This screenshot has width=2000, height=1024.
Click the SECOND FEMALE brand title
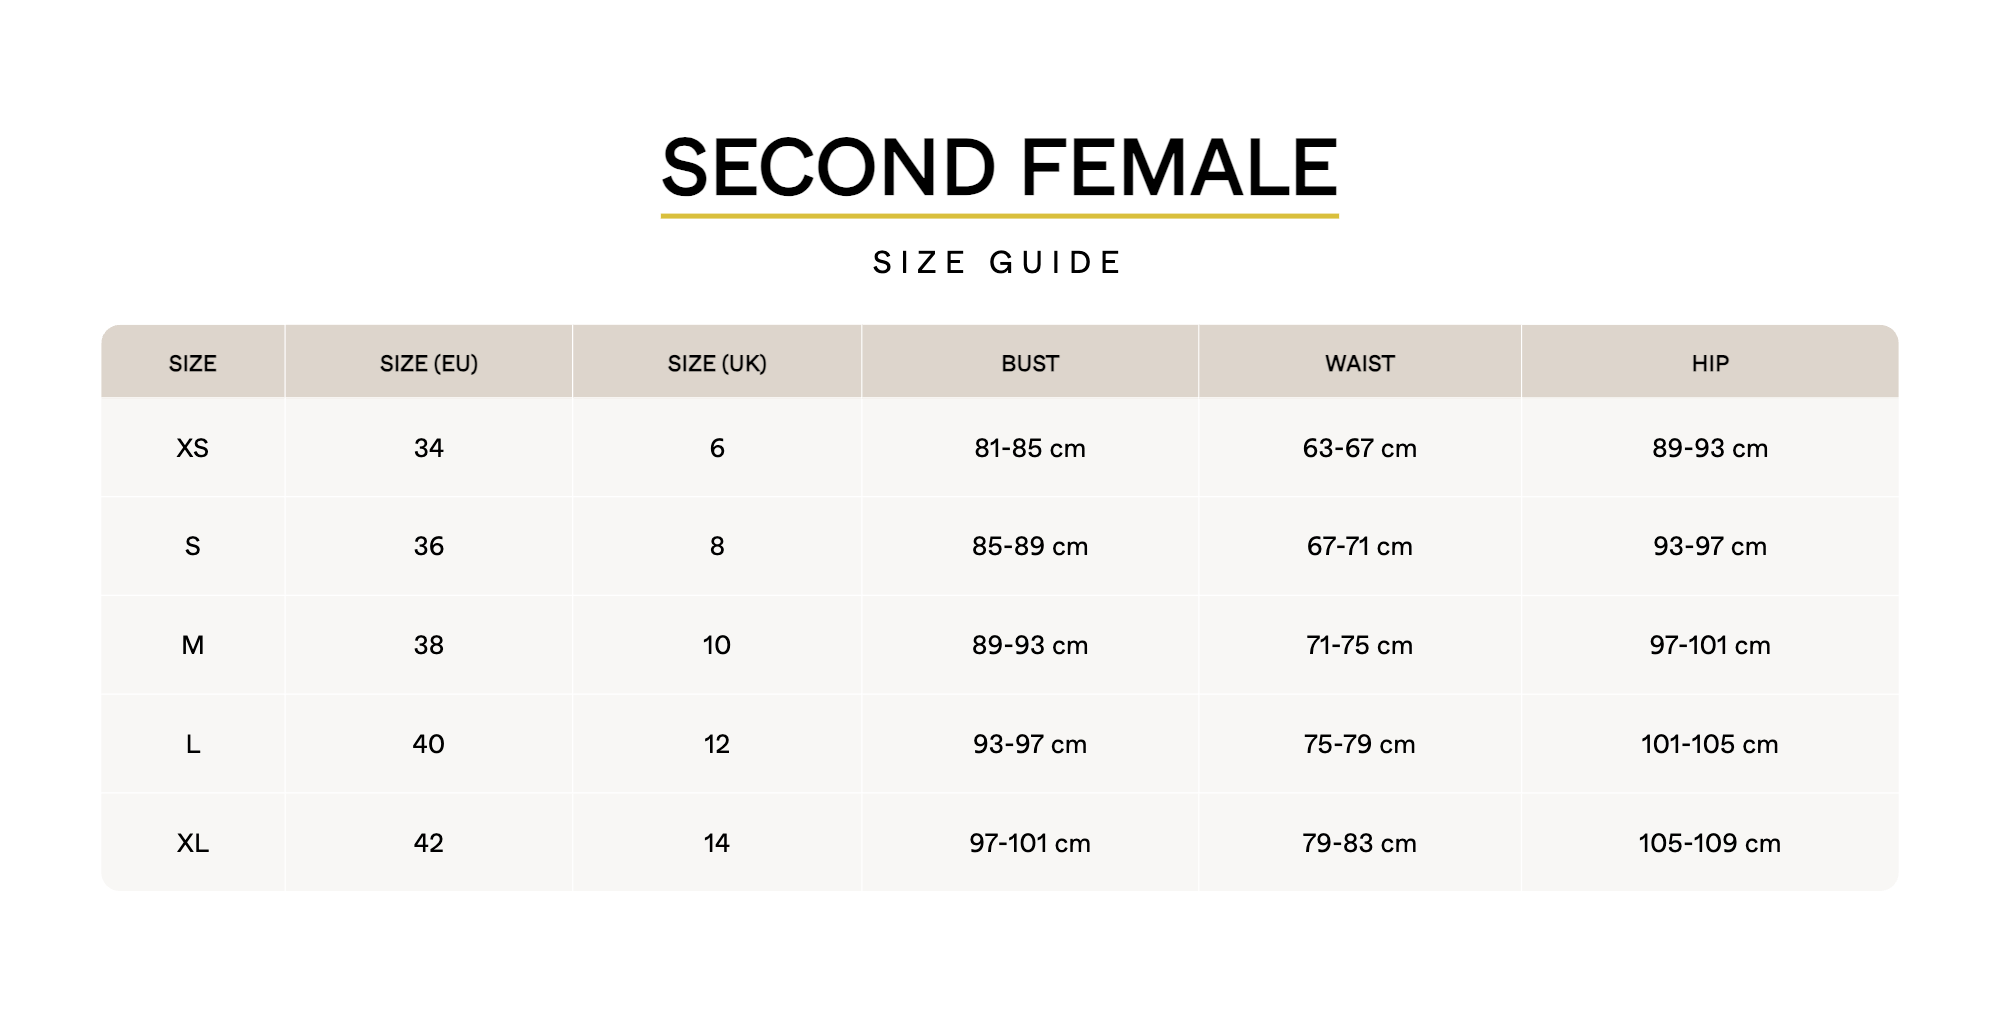pos(999,167)
